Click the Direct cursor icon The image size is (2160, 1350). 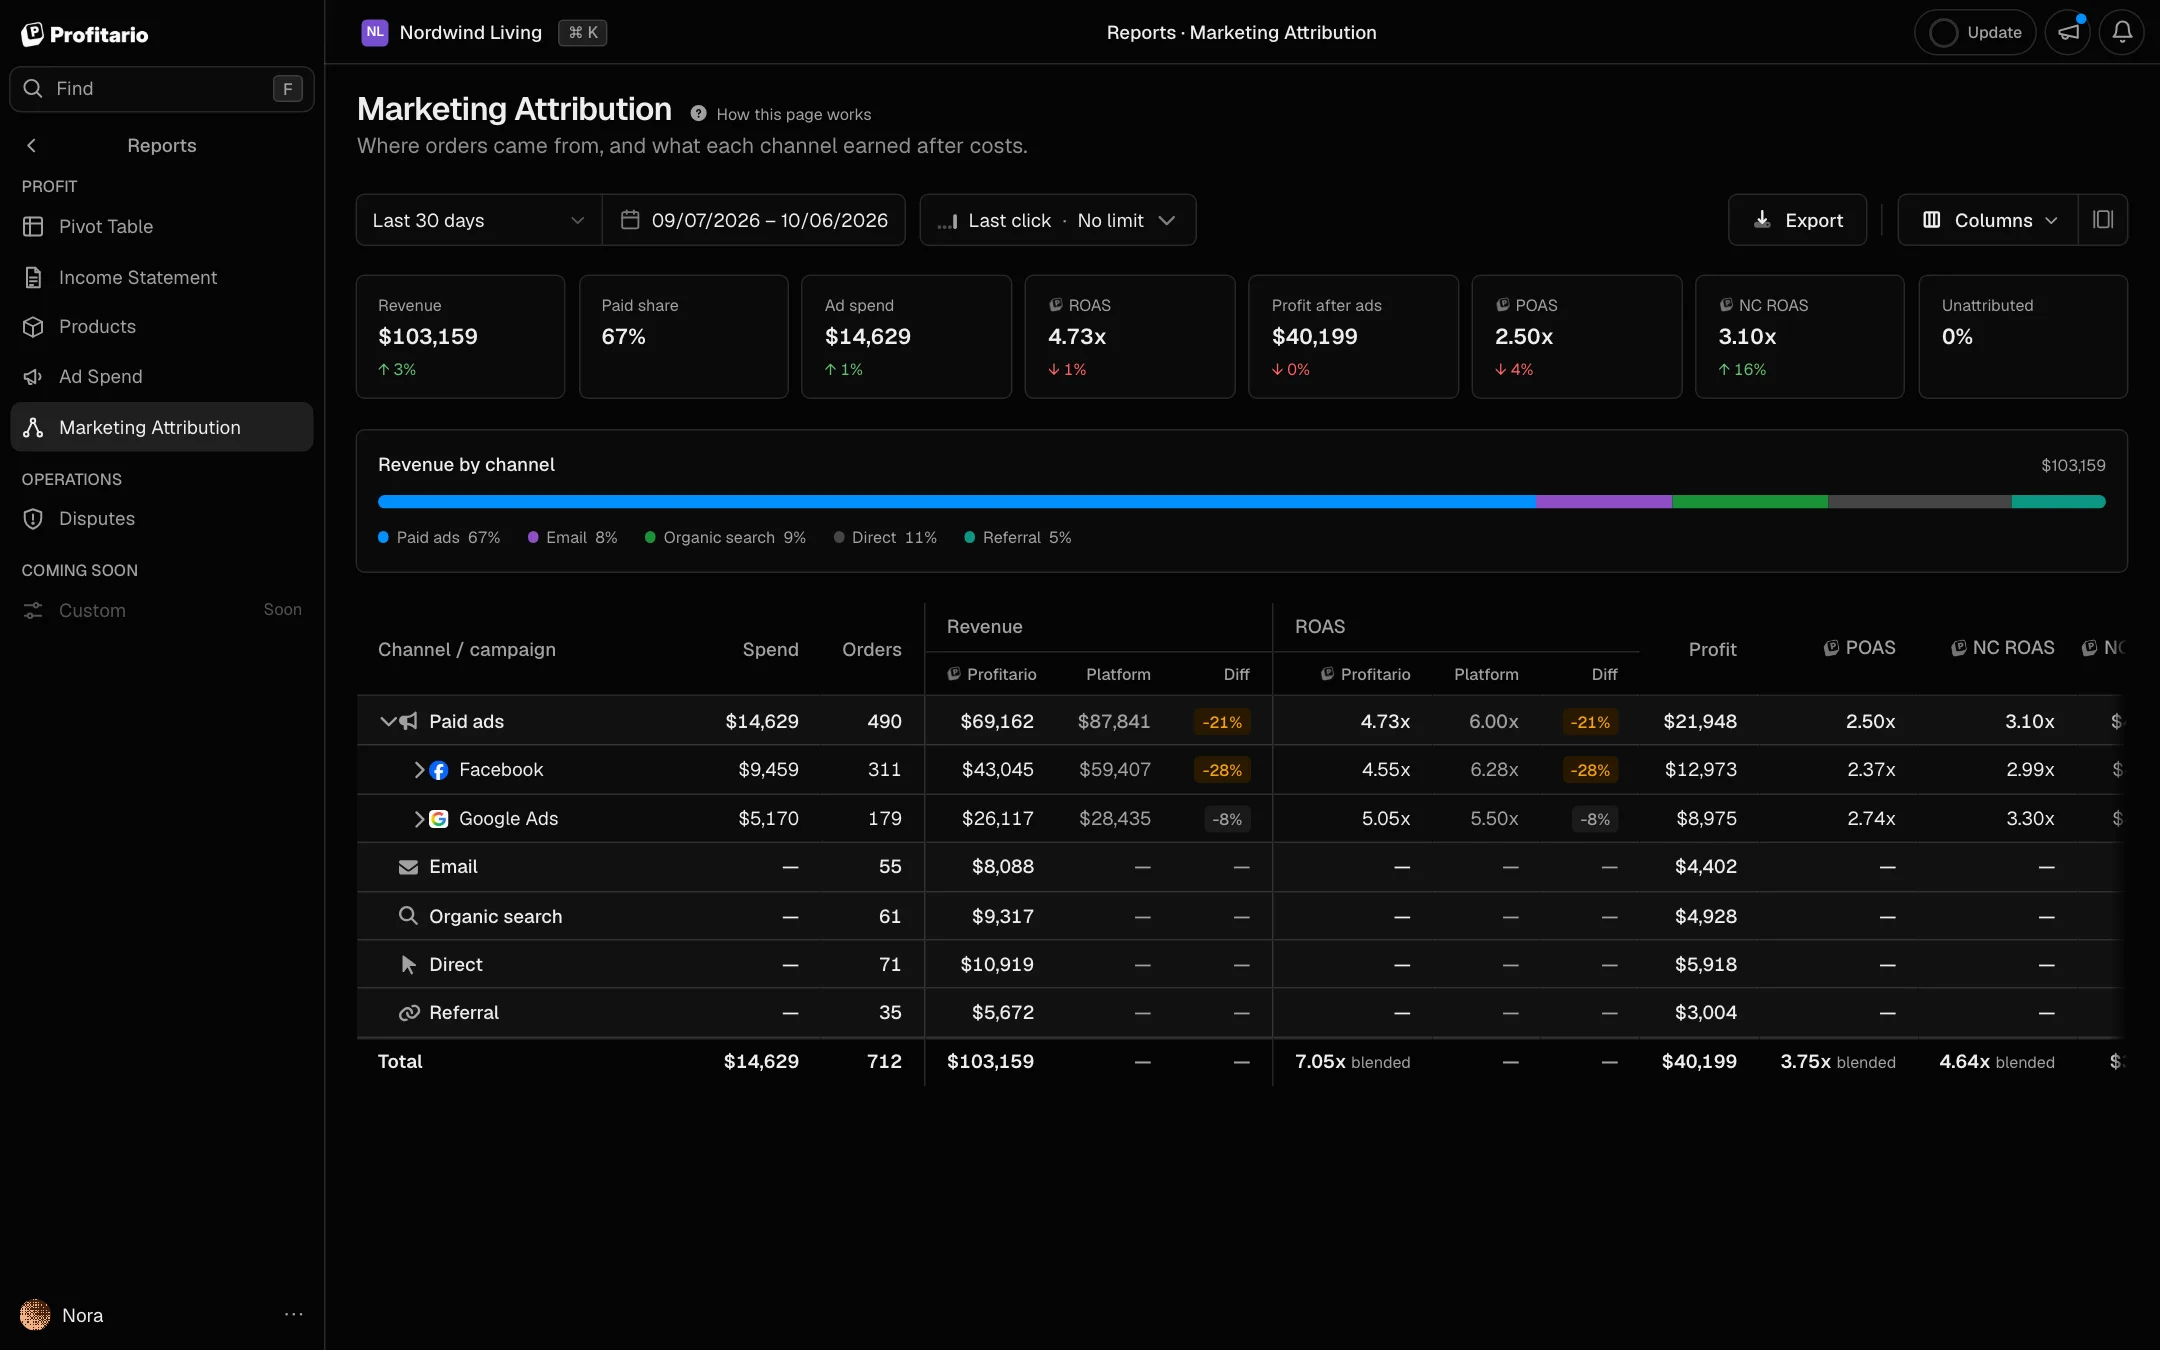click(x=408, y=964)
